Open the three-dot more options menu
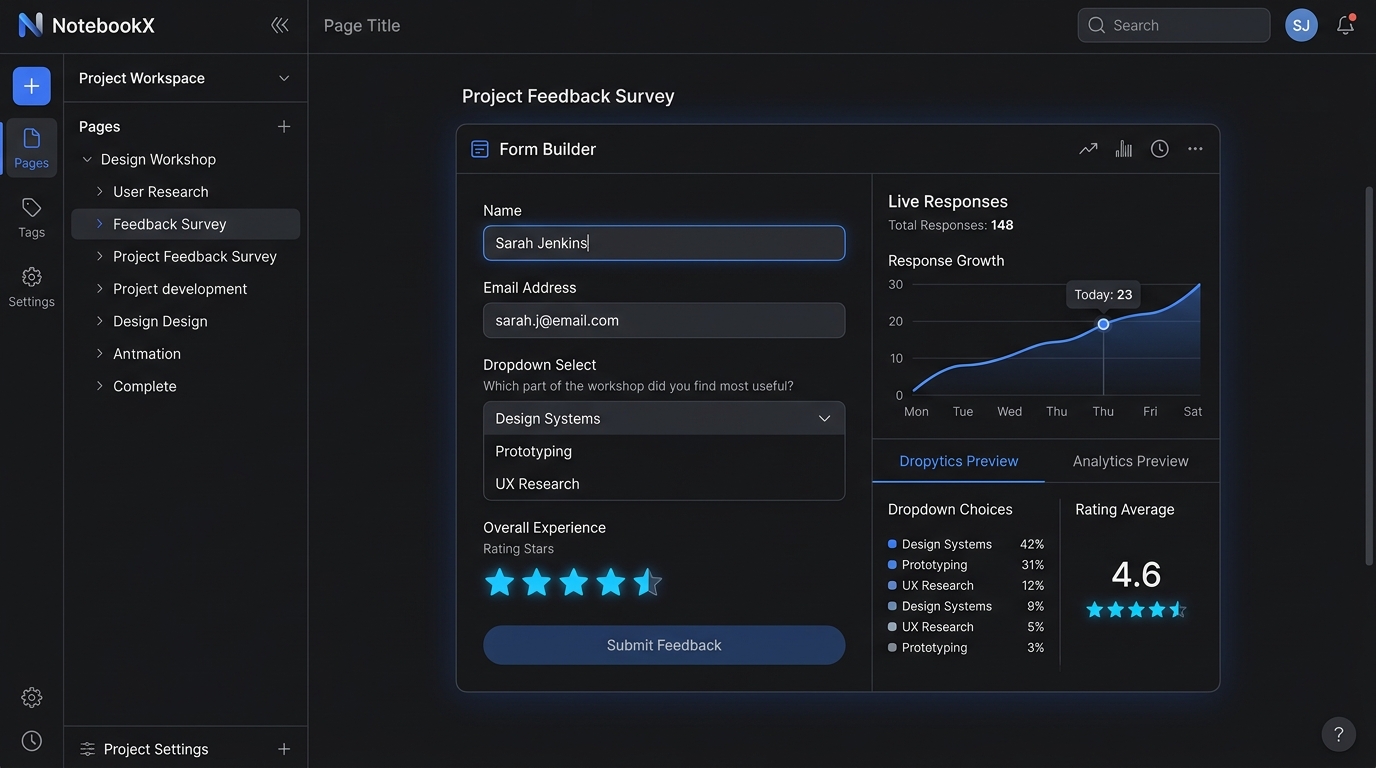This screenshot has width=1376, height=768. [x=1195, y=149]
